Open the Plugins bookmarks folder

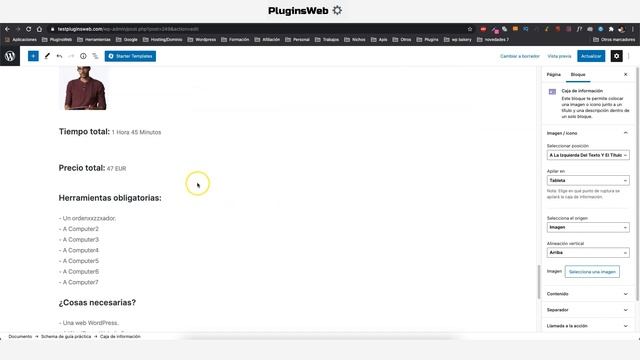[x=427, y=40]
